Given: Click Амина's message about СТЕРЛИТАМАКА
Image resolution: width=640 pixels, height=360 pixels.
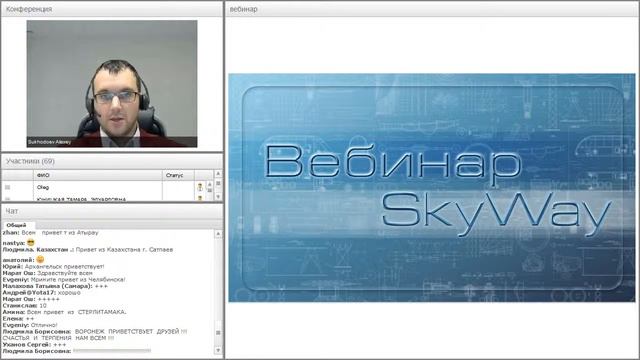Looking at the screenshot, I should (x=64, y=312).
